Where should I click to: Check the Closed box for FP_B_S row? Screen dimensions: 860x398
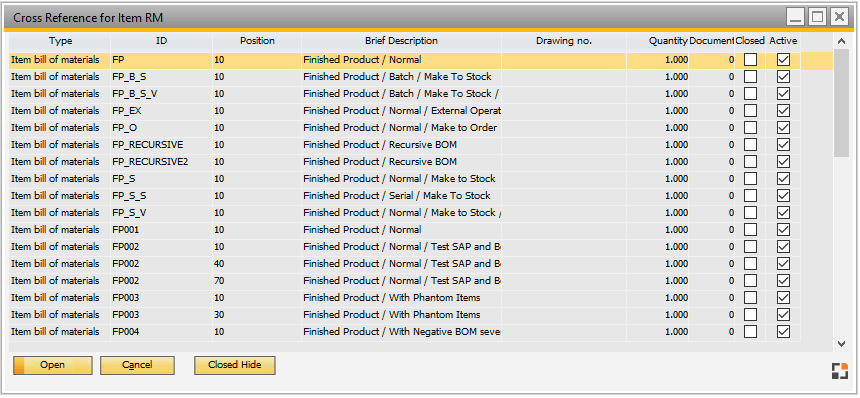750,77
